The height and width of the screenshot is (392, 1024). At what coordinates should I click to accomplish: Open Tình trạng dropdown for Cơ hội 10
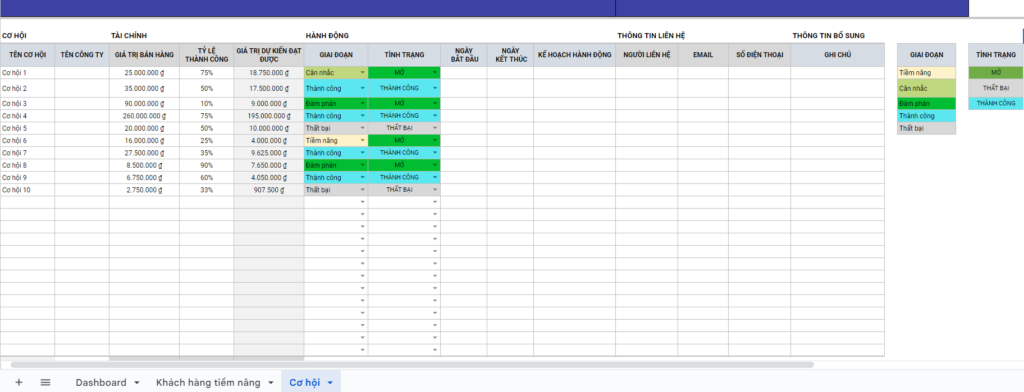pyautogui.click(x=435, y=189)
